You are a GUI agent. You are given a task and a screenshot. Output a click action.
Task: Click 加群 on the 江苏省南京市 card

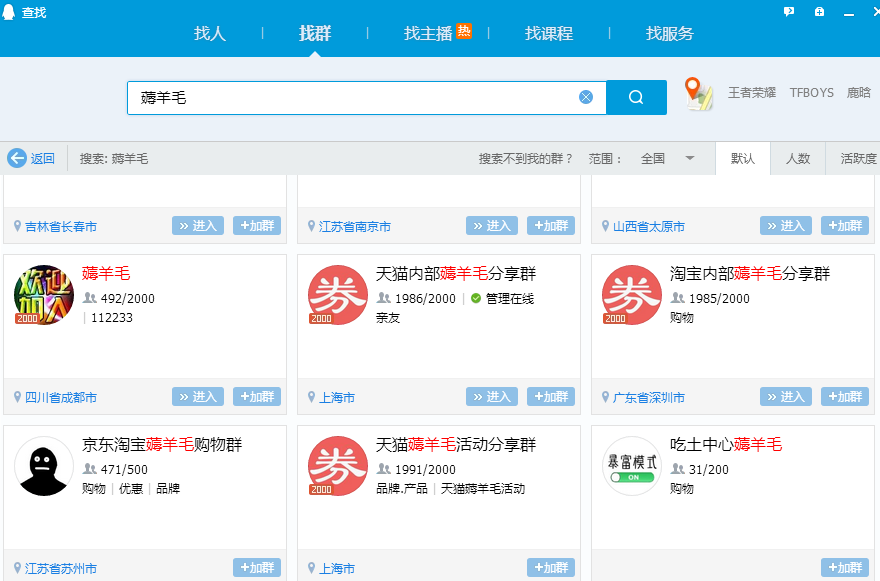tap(551, 226)
